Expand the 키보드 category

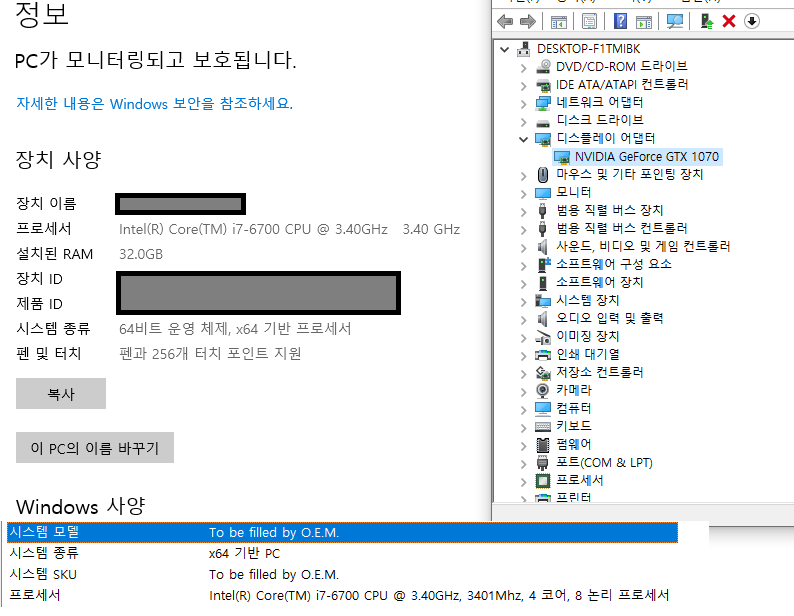pos(523,426)
